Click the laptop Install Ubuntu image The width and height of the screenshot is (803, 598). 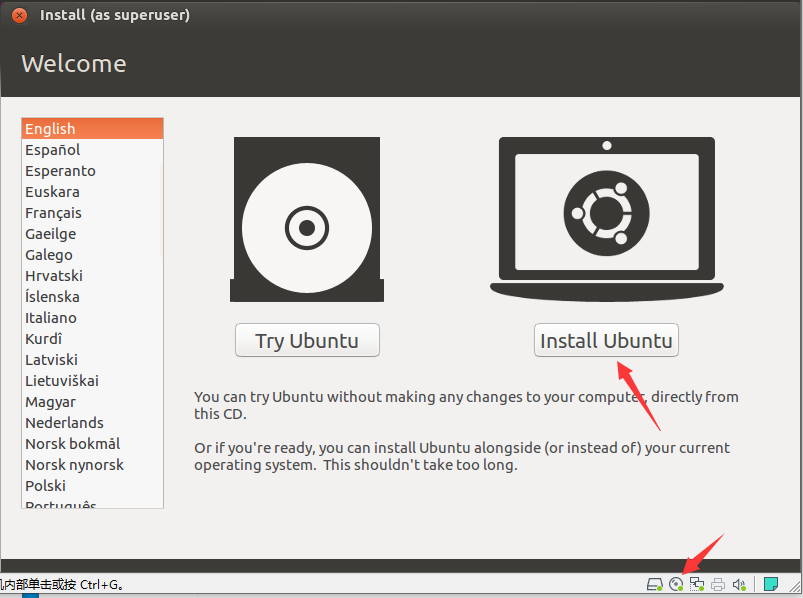(606, 219)
